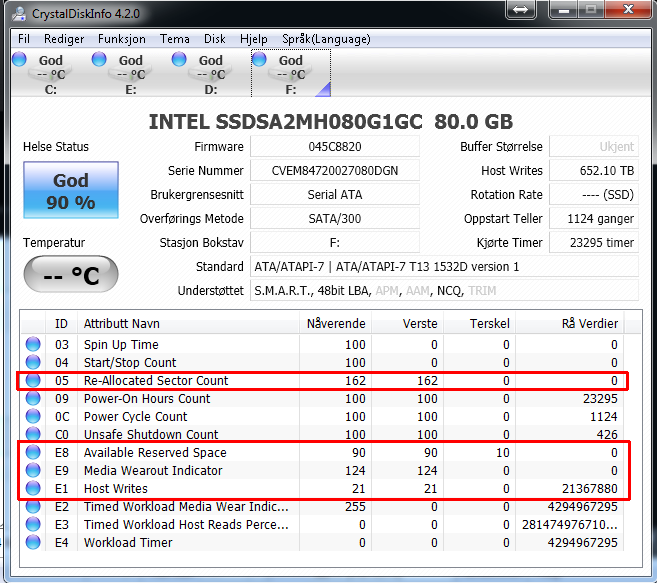Select the Available Reserved Space attribute name
Screen dimensions: 657x583
coord(155,453)
